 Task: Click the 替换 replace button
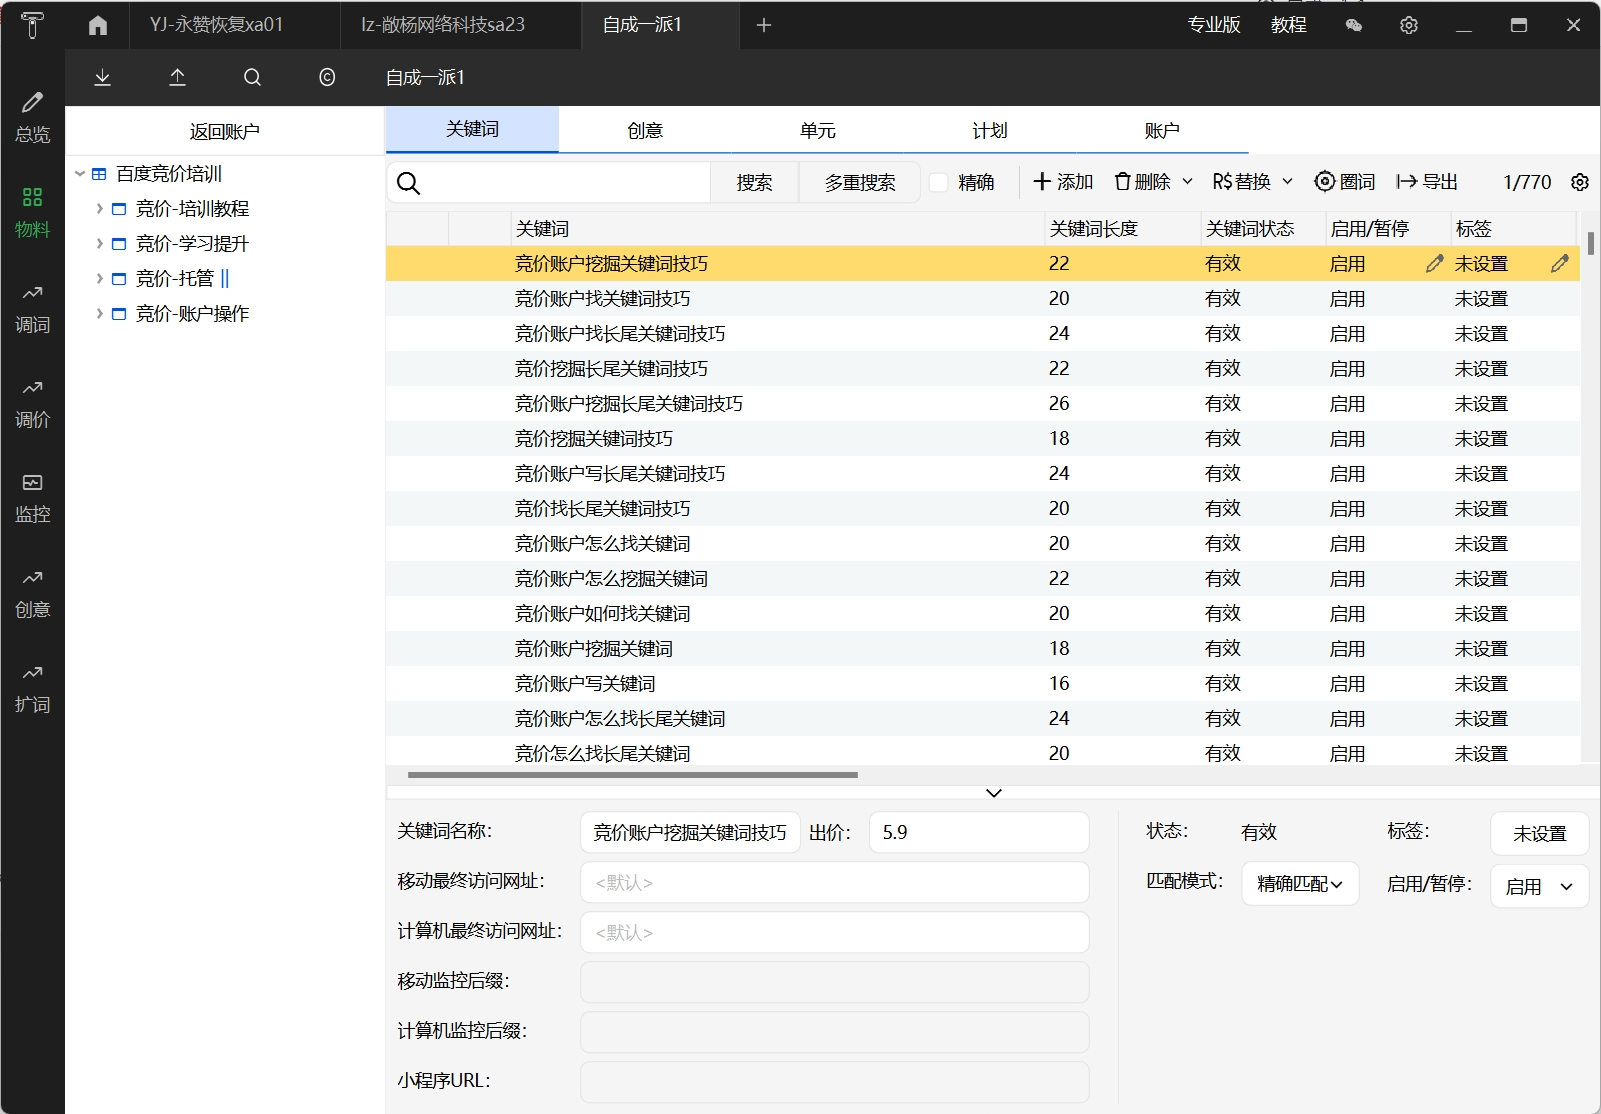pyautogui.click(x=1241, y=182)
